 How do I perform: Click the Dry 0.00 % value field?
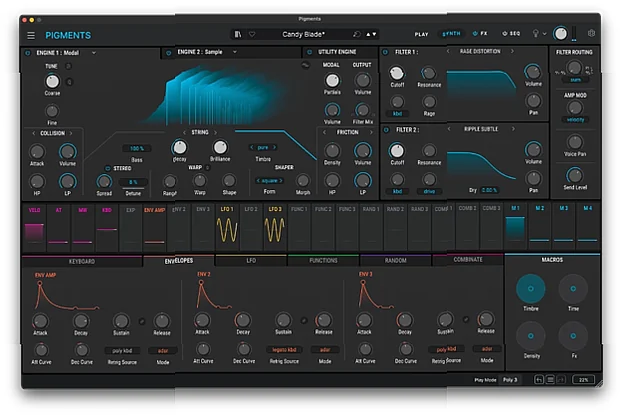(489, 190)
